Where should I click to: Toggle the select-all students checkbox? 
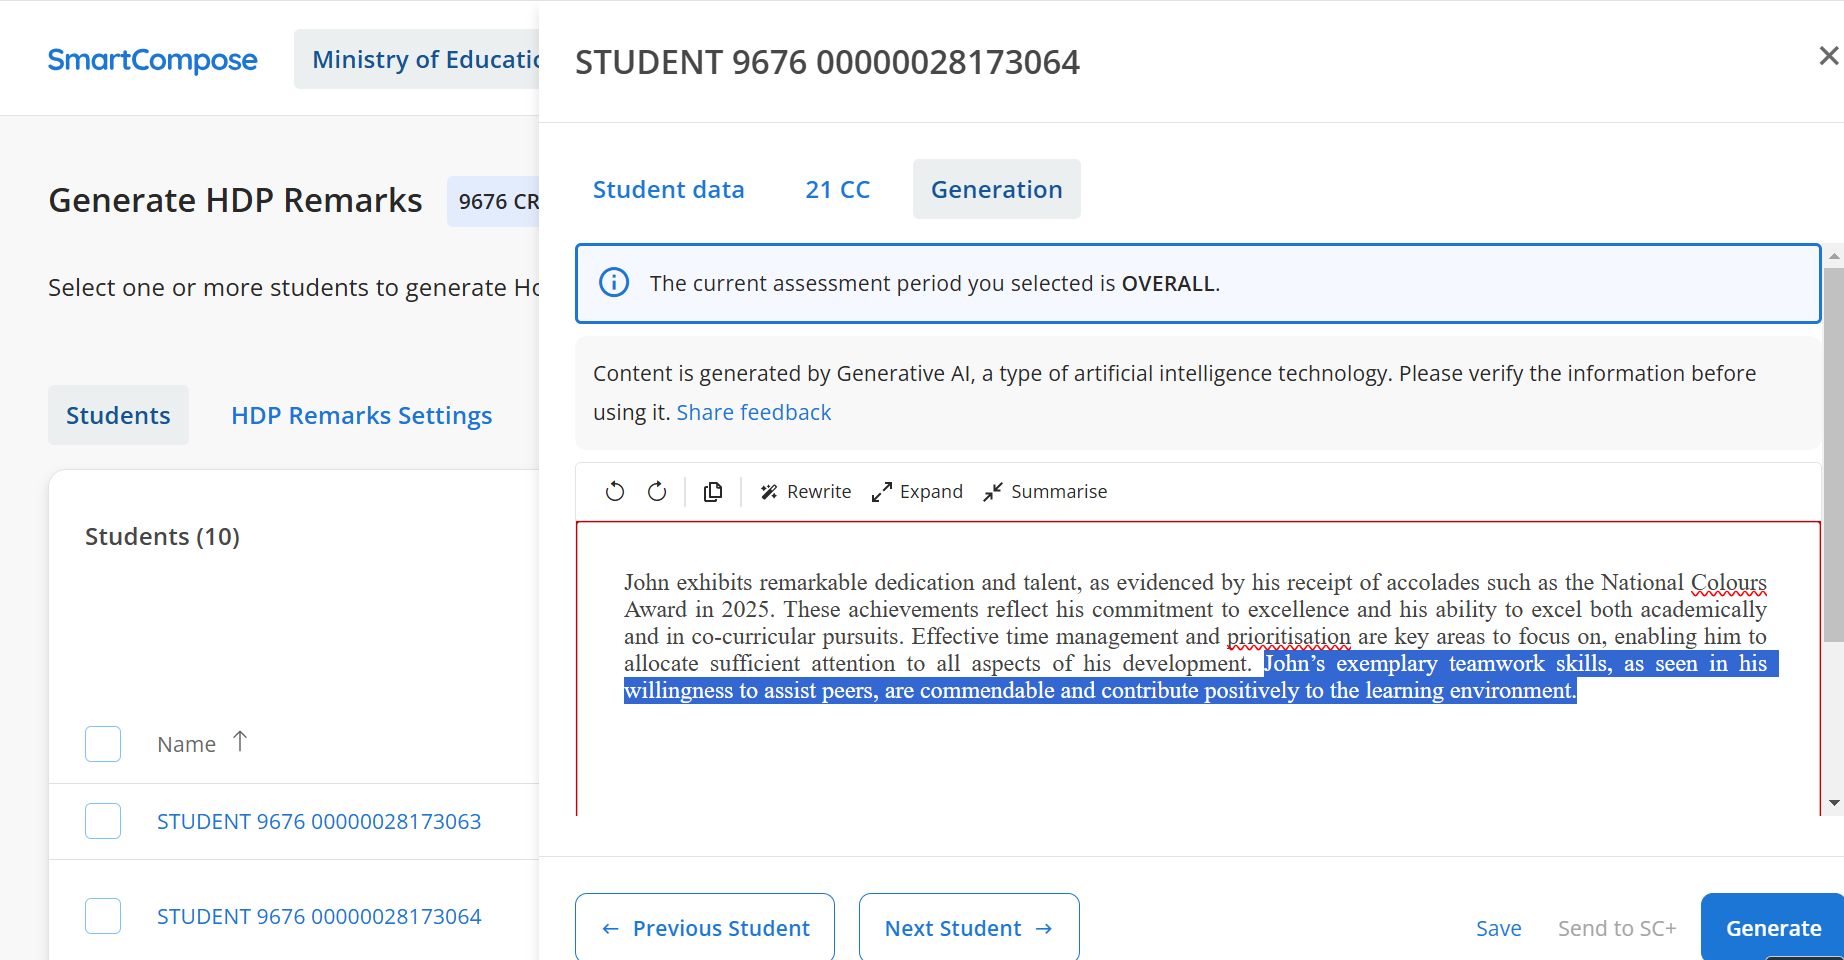tap(103, 744)
